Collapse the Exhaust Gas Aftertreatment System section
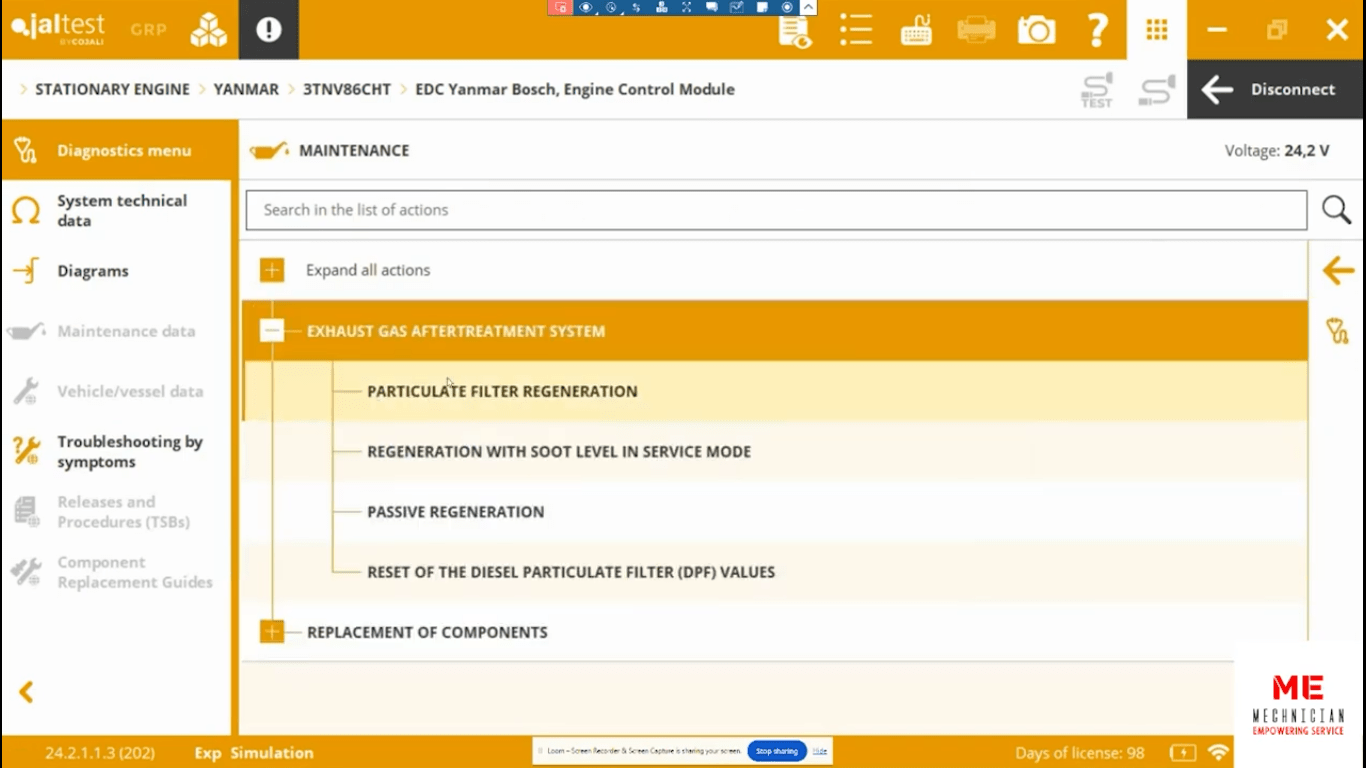The width and height of the screenshot is (1366, 768). coord(271,330)
